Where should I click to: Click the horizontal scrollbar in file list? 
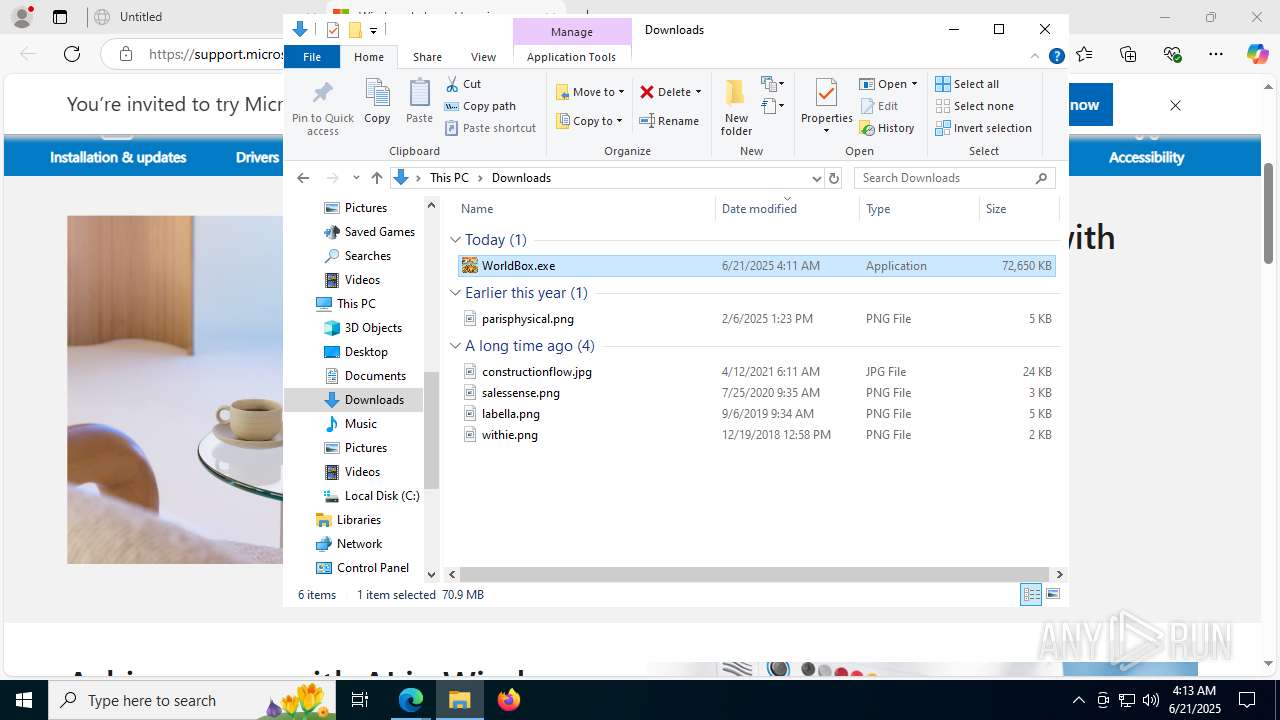pos(755,575)
